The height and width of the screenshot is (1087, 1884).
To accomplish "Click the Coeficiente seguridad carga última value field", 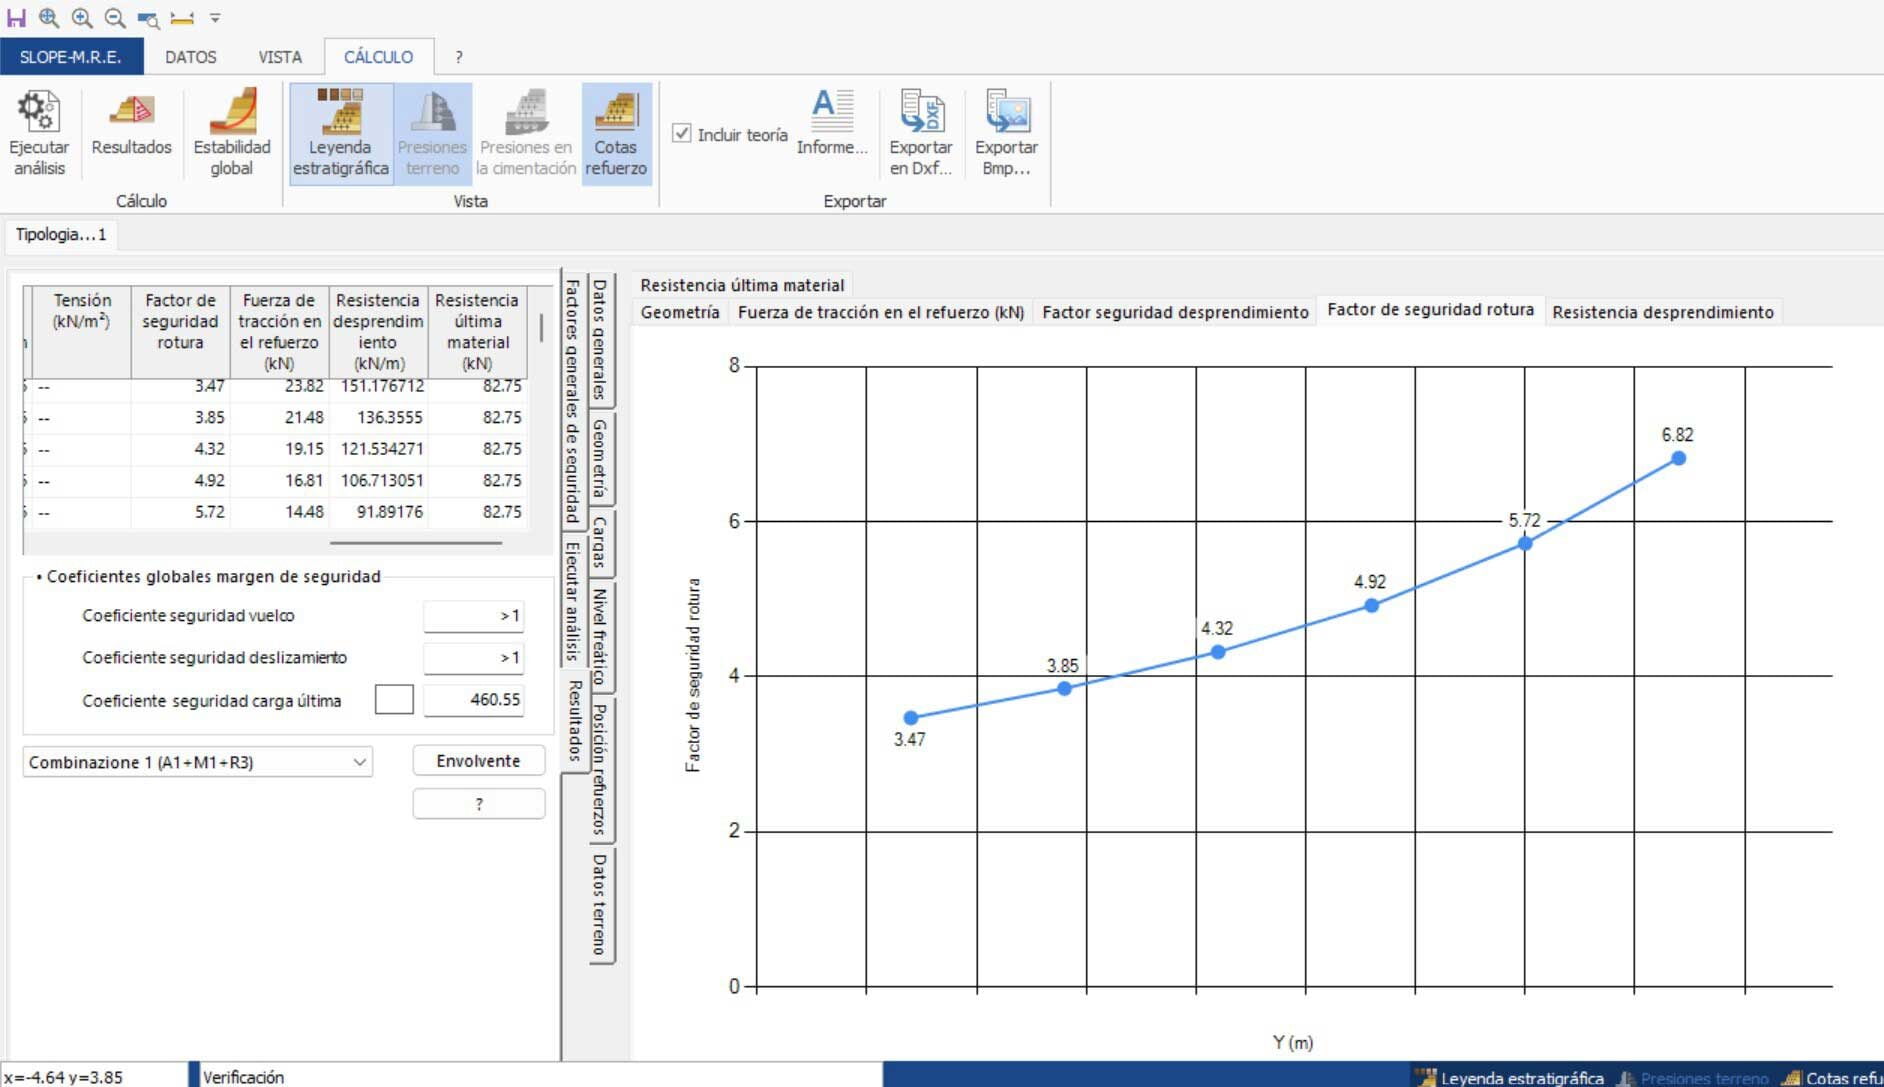I will 473,700.
